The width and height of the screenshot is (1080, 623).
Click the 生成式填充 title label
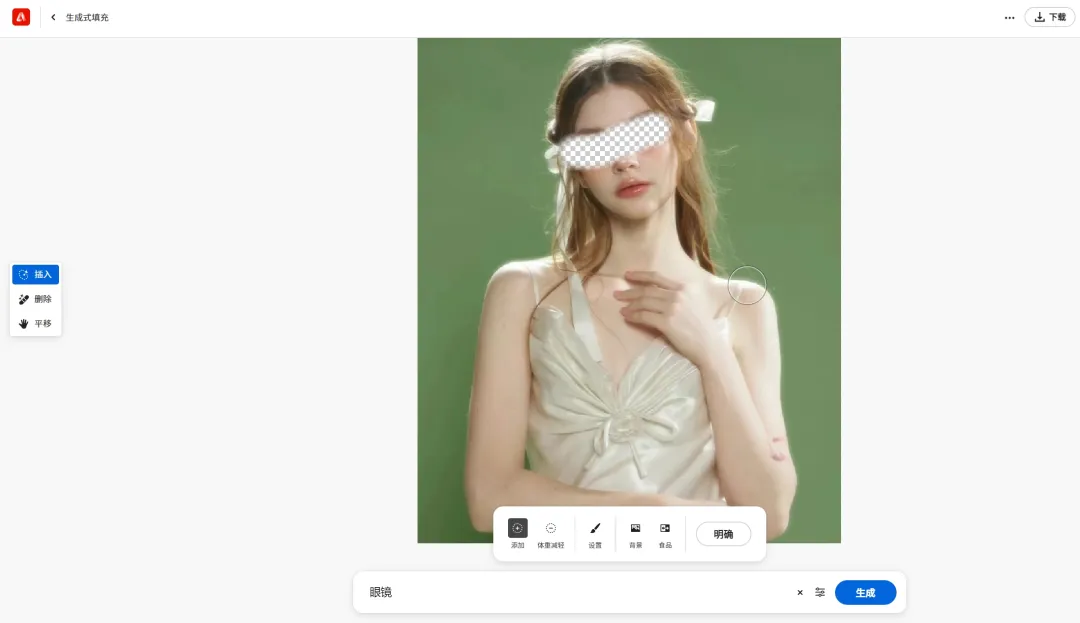[x=87, y=17]
